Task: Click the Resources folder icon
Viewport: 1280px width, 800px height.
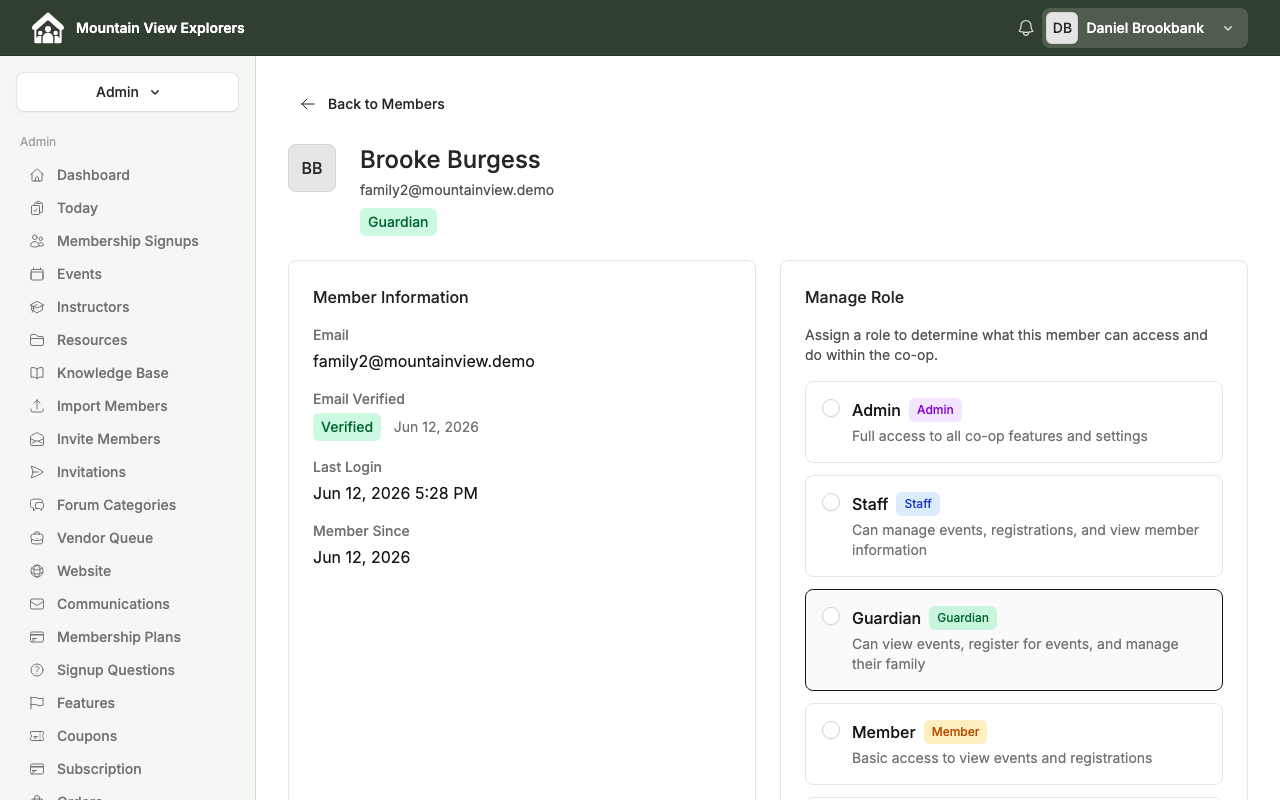Action: coord(37,340)
